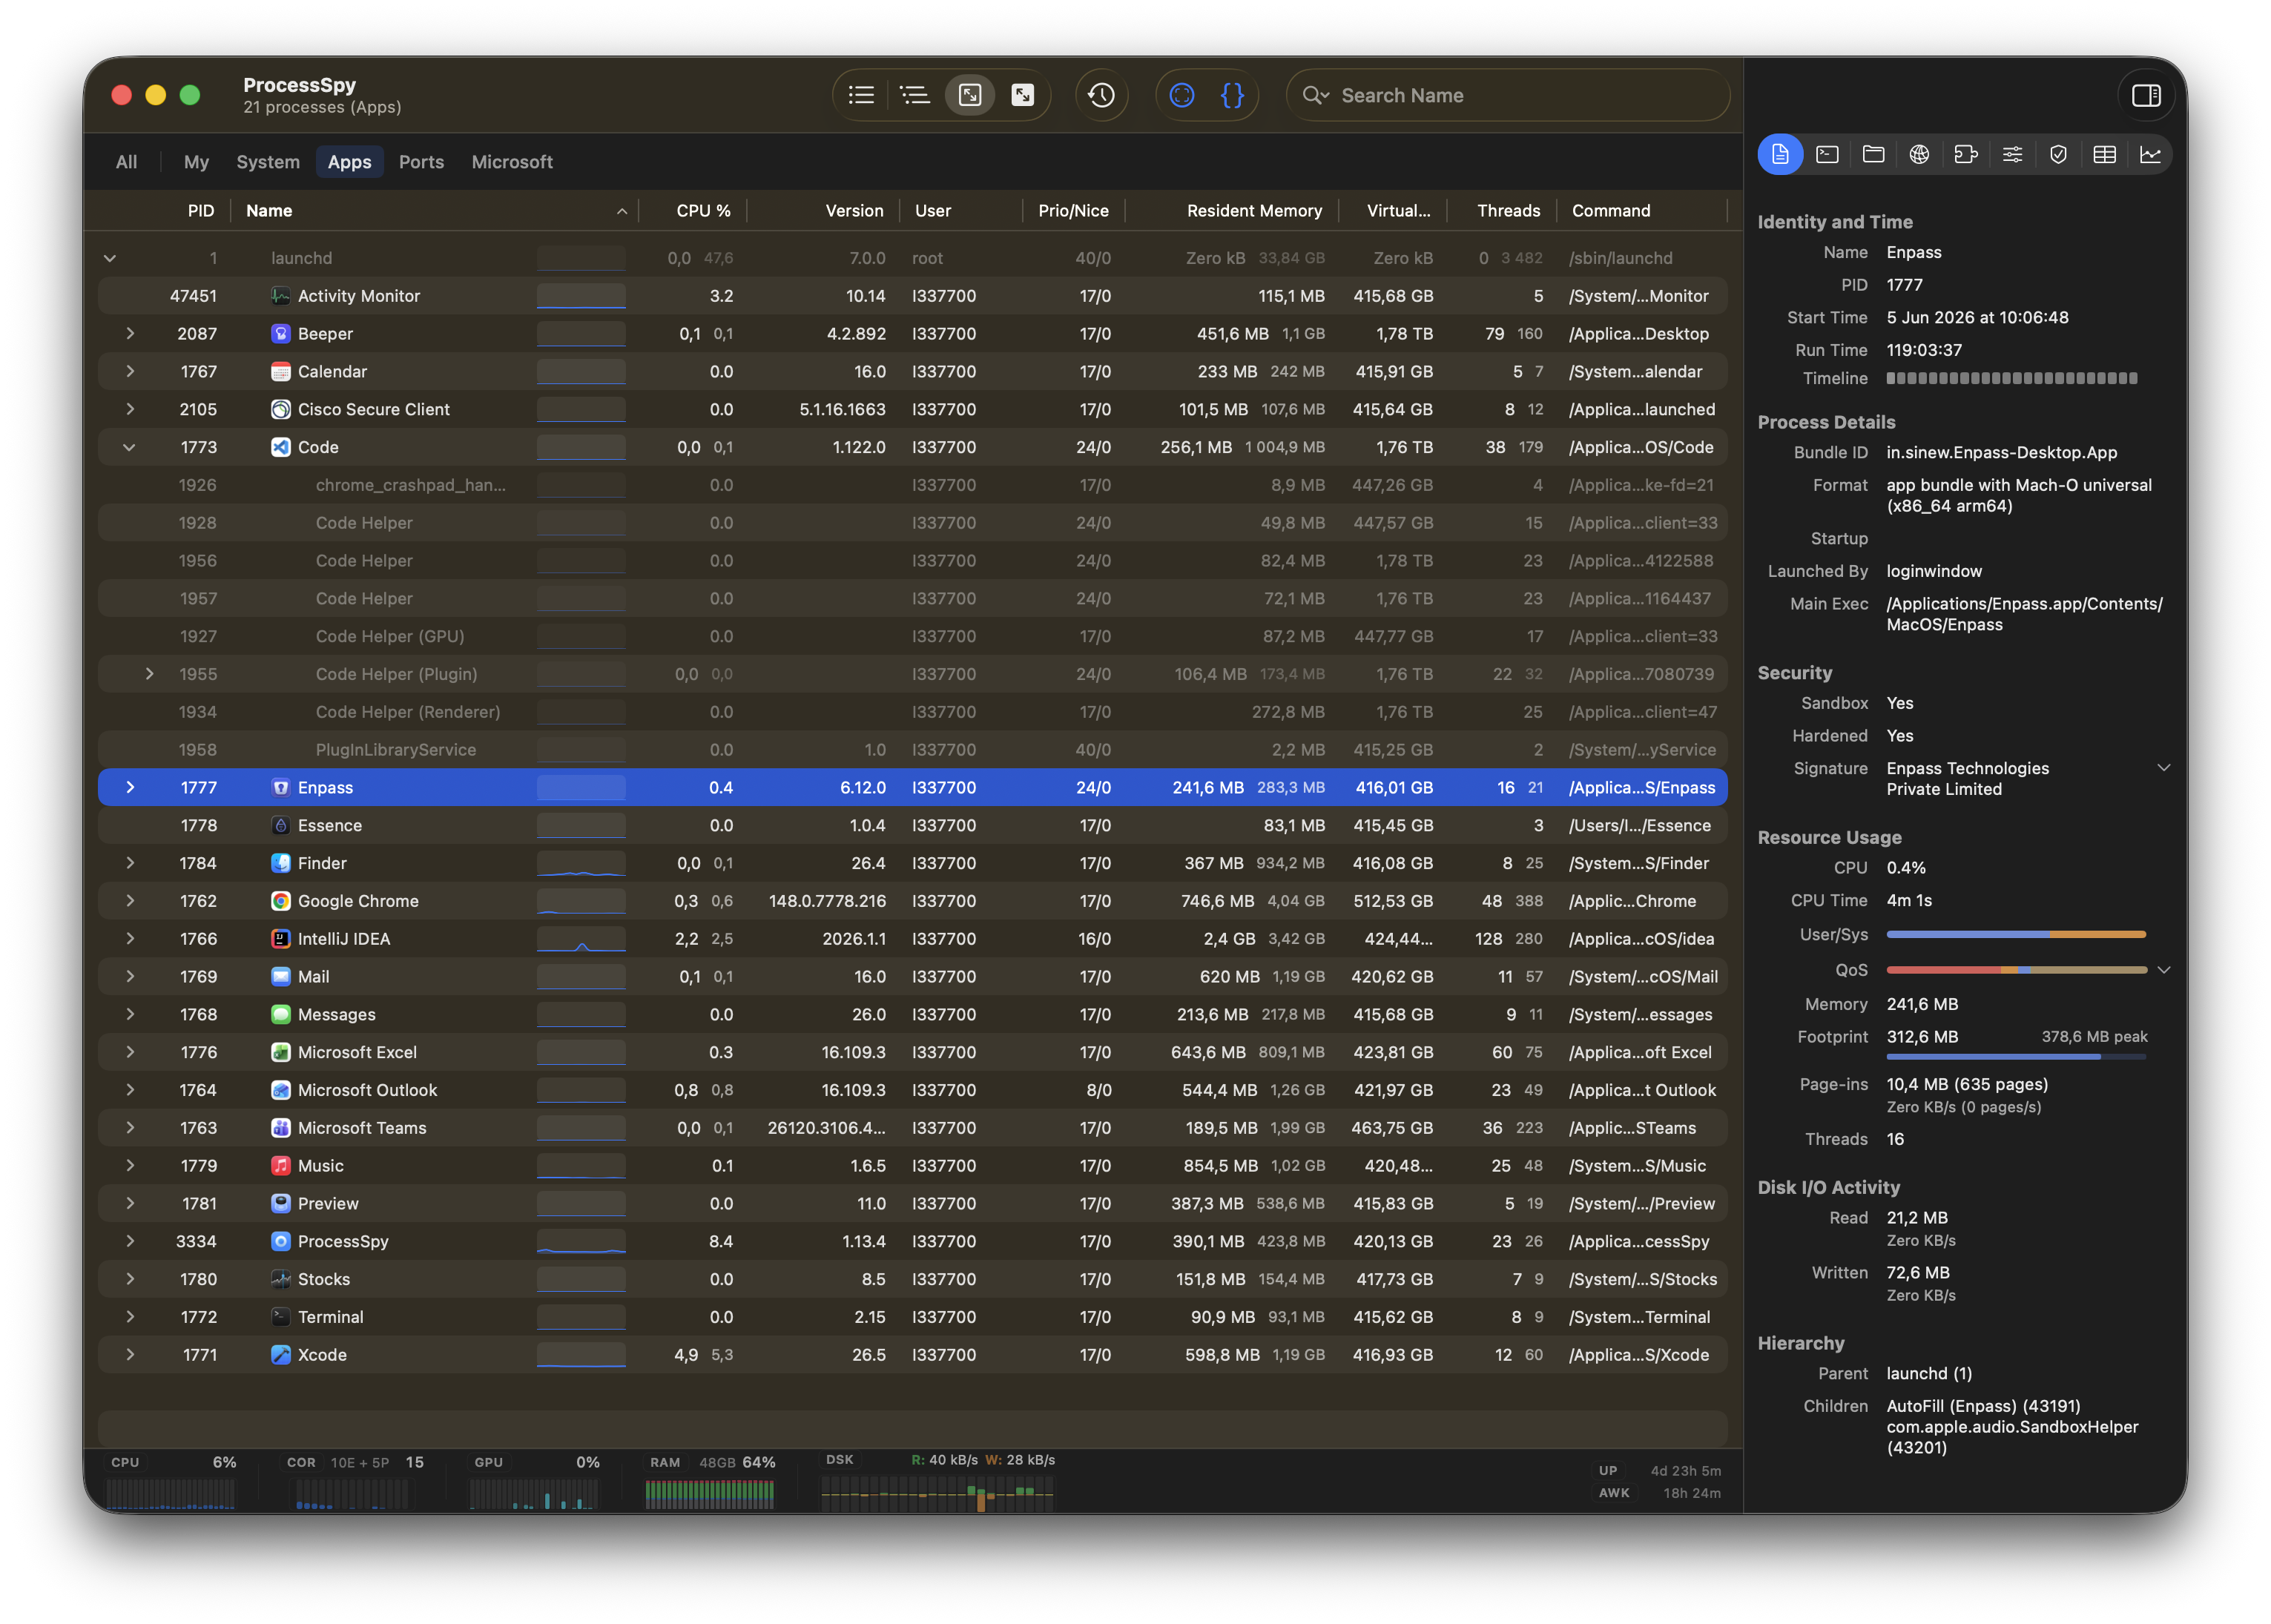The width and height of the screenshot is (2271, 1624).
Task: Click the Beeper app icon
Action: point(281,334)
